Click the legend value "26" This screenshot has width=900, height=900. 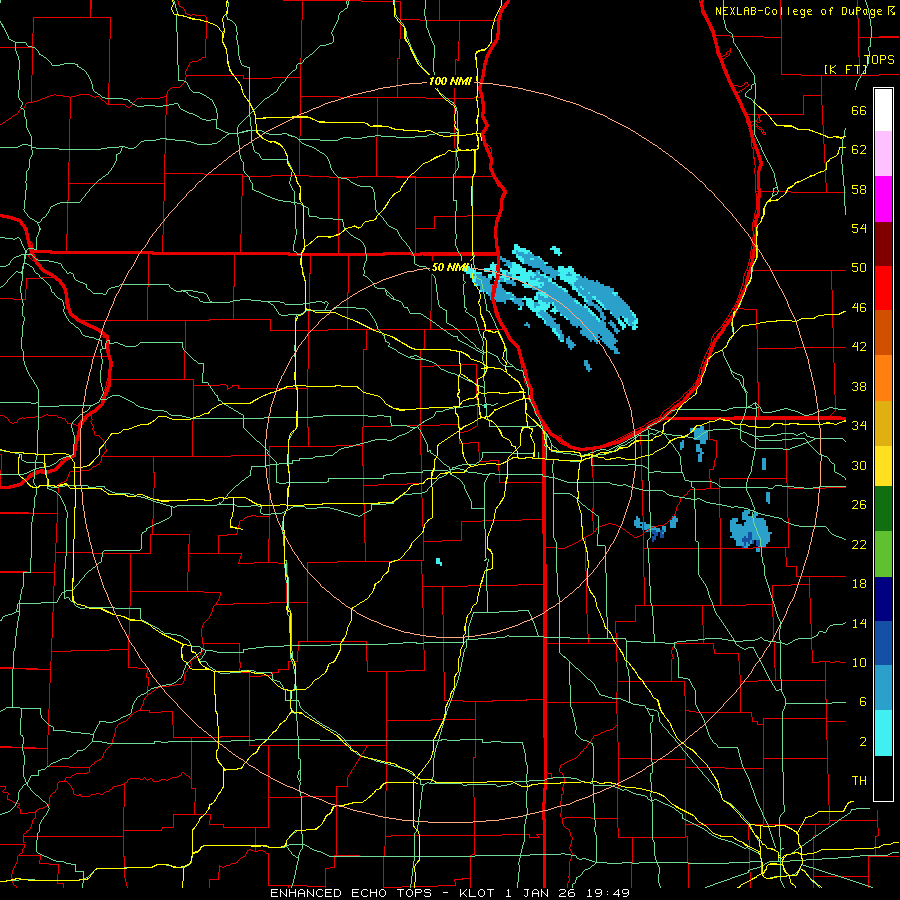(859, 505)
